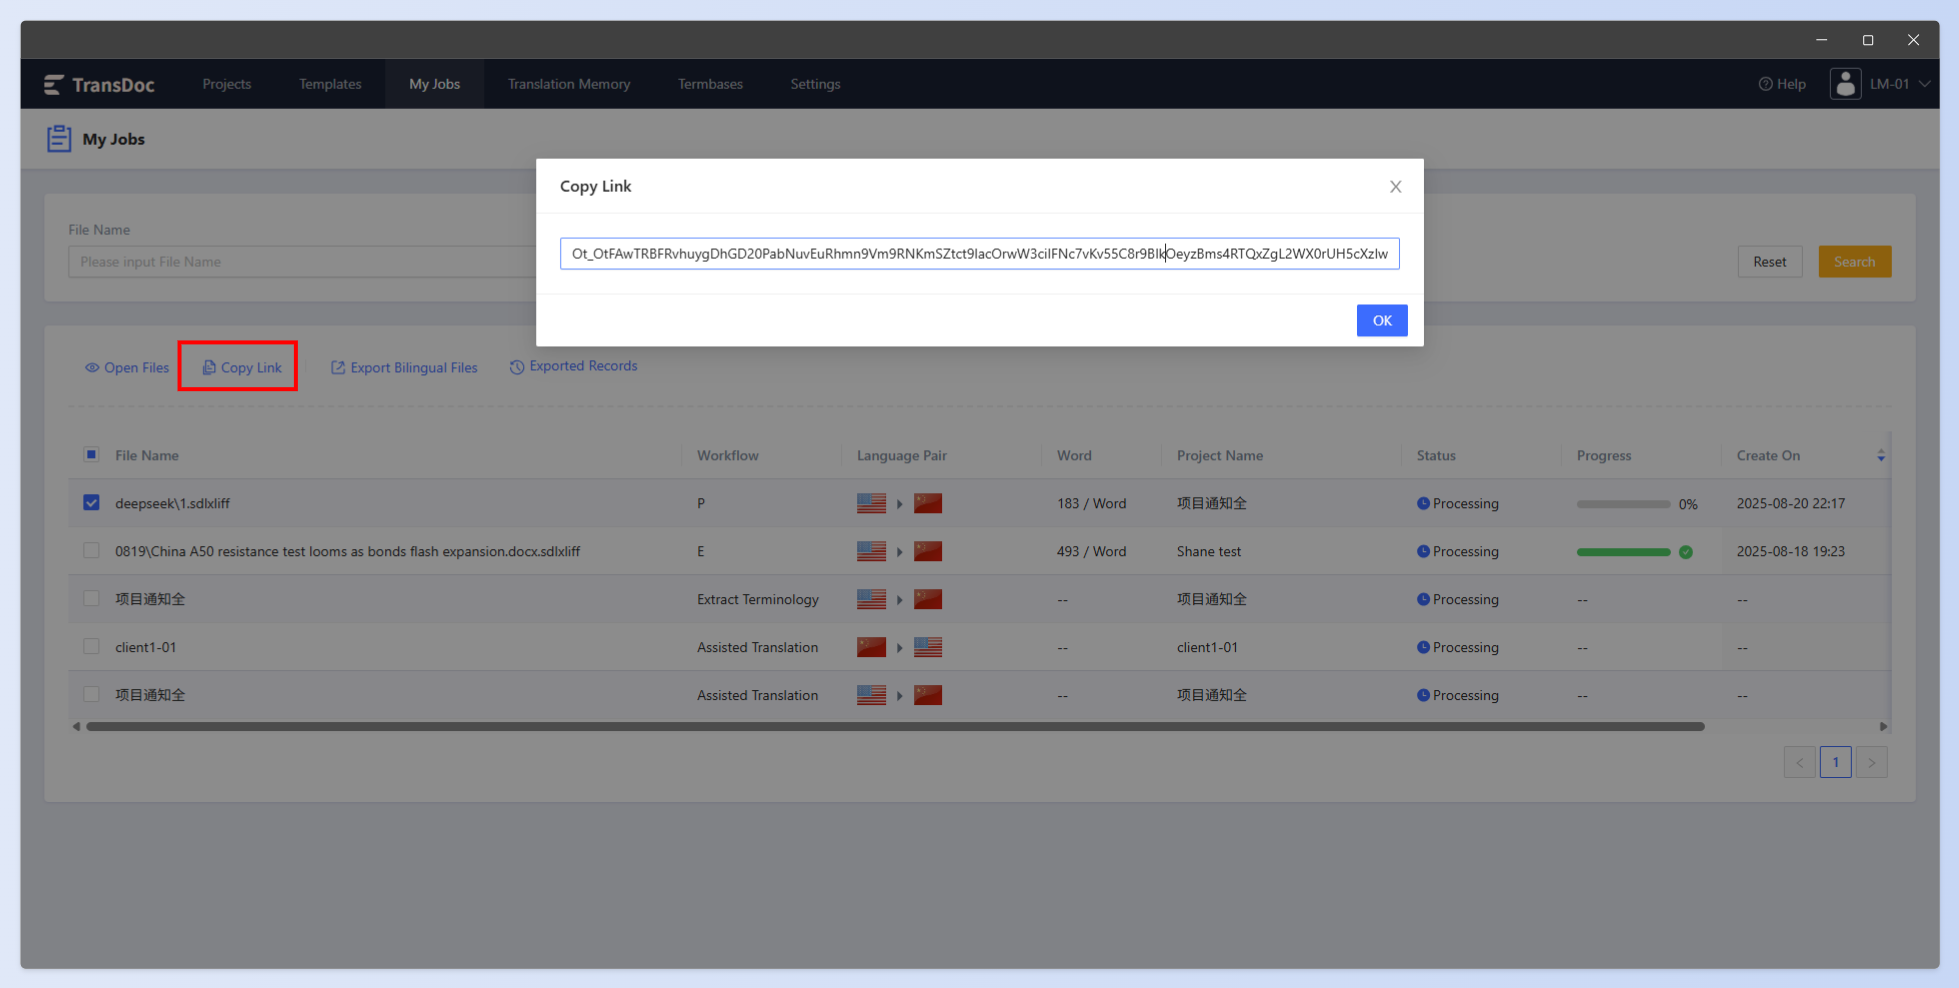Select page 1 button
Image resolution: width=1959 pixels, height=988 pixels.
coord(1836,762)
